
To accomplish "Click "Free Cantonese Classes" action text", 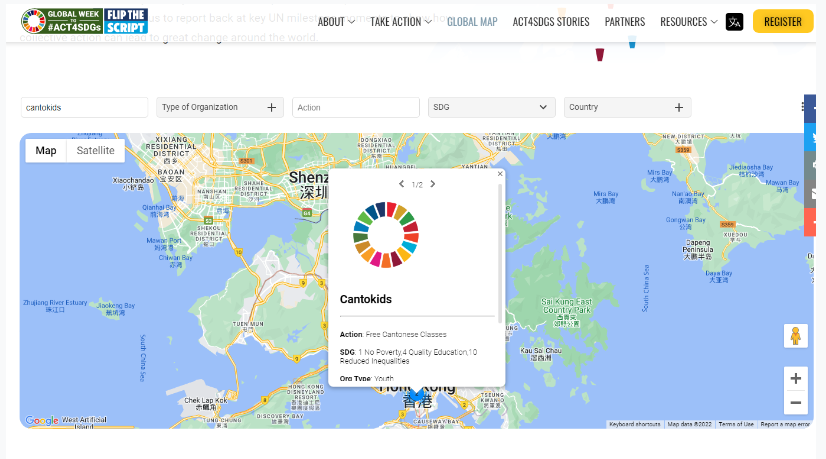I will 406,335.
